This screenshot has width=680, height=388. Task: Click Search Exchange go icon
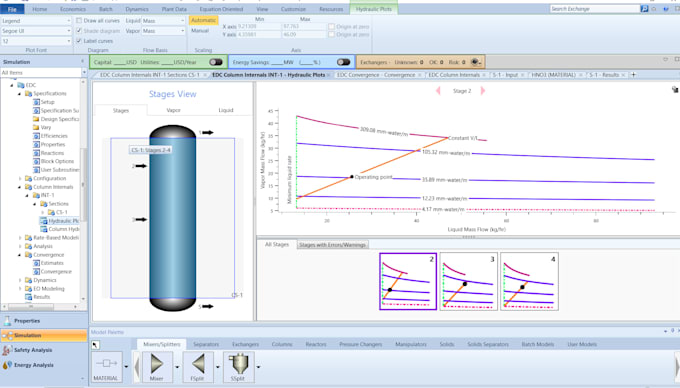coord(644,9)
